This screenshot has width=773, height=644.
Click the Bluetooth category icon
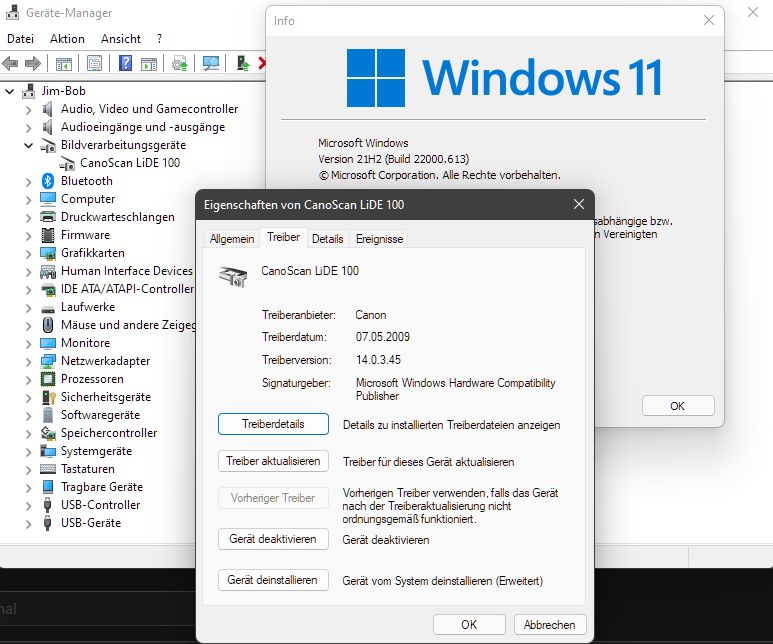48,181
